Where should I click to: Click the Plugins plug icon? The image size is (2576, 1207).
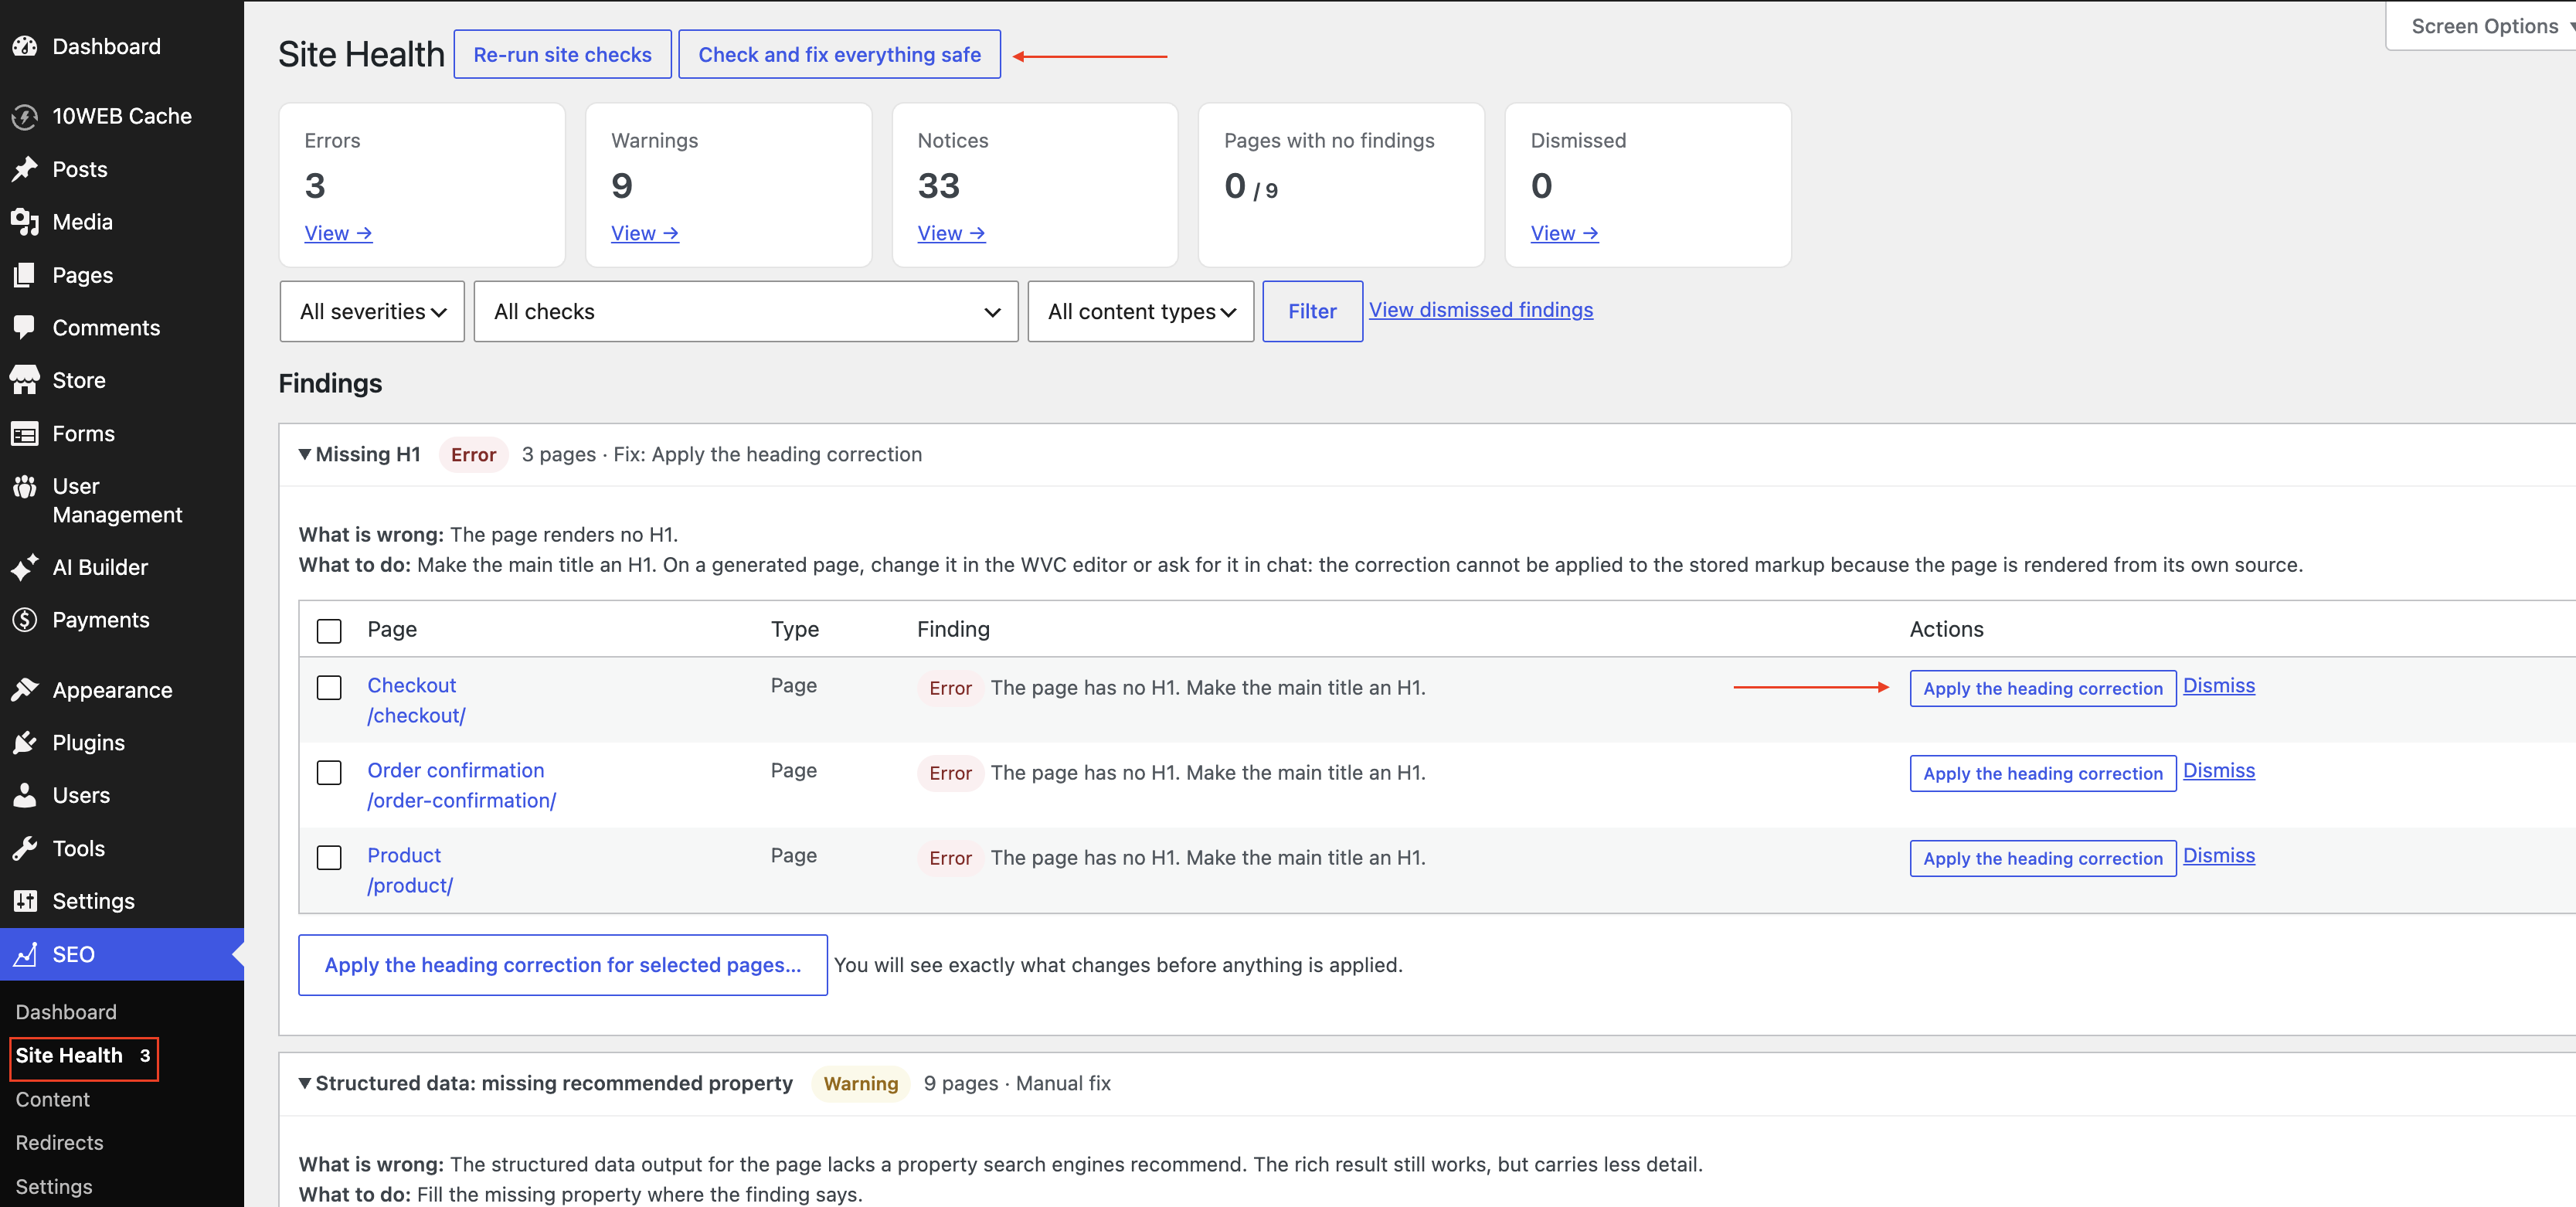coord(25,743)
